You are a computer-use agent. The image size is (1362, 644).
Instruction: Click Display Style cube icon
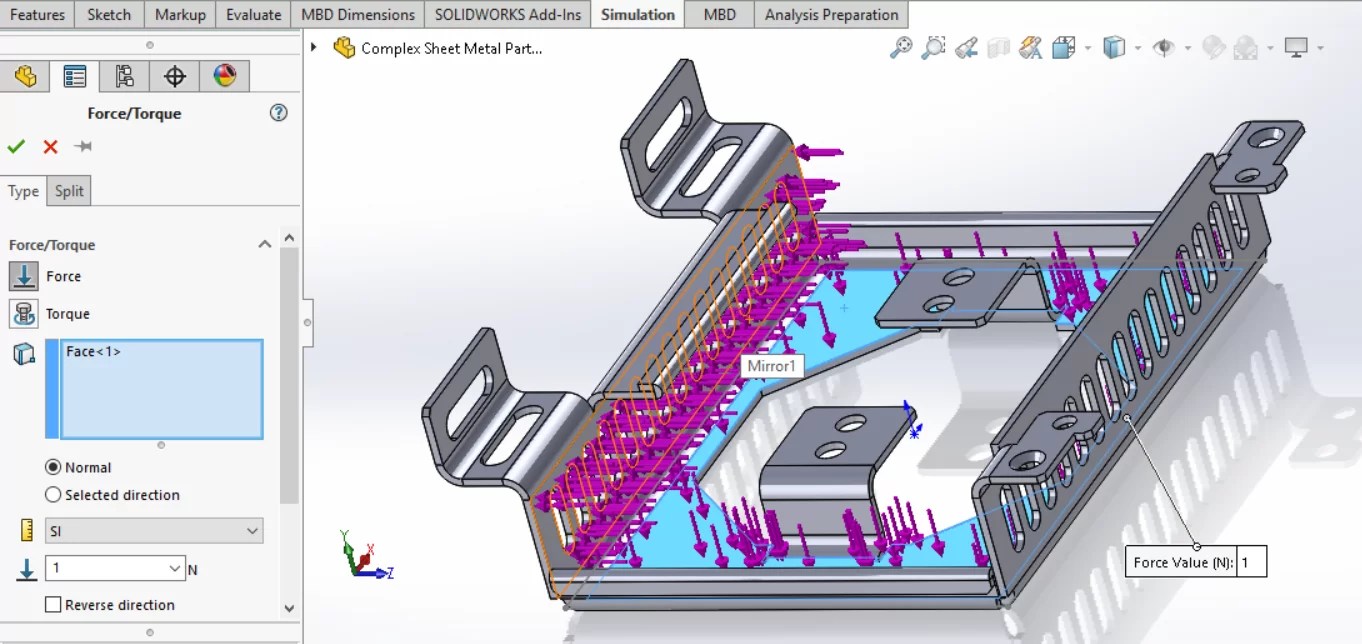(1114, 47)
